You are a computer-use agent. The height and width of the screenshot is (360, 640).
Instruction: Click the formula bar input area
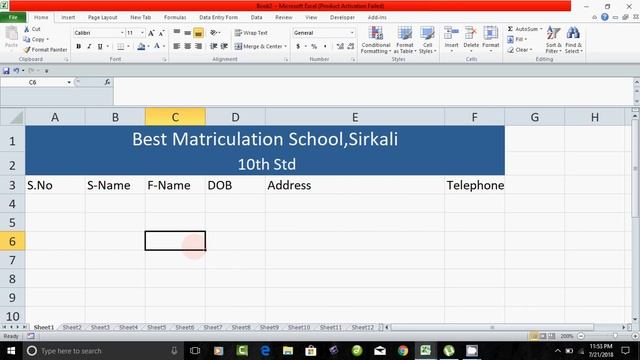373,92
